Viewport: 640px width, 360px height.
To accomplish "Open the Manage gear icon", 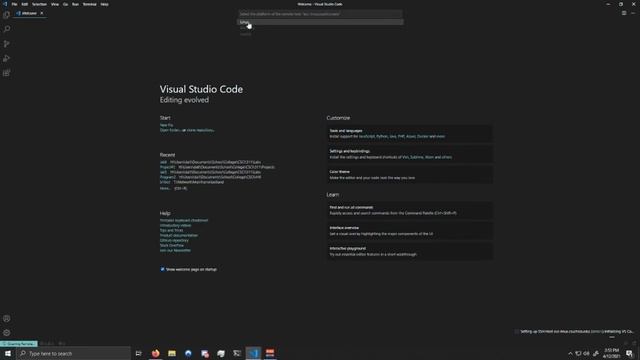I will tap(7, 333).
